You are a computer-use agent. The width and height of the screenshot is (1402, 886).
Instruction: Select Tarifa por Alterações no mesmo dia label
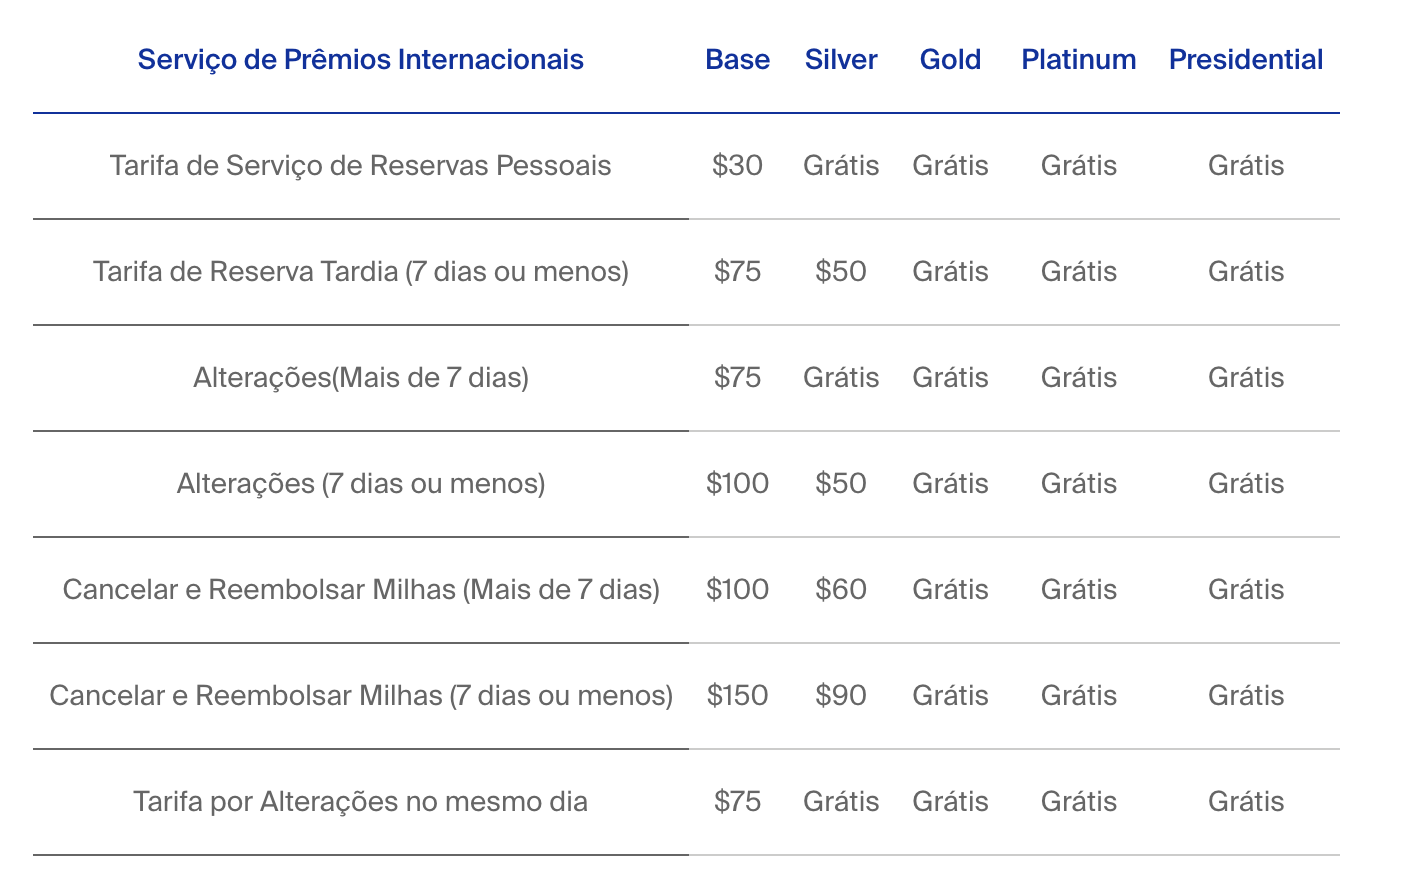(x=360, y=802)
